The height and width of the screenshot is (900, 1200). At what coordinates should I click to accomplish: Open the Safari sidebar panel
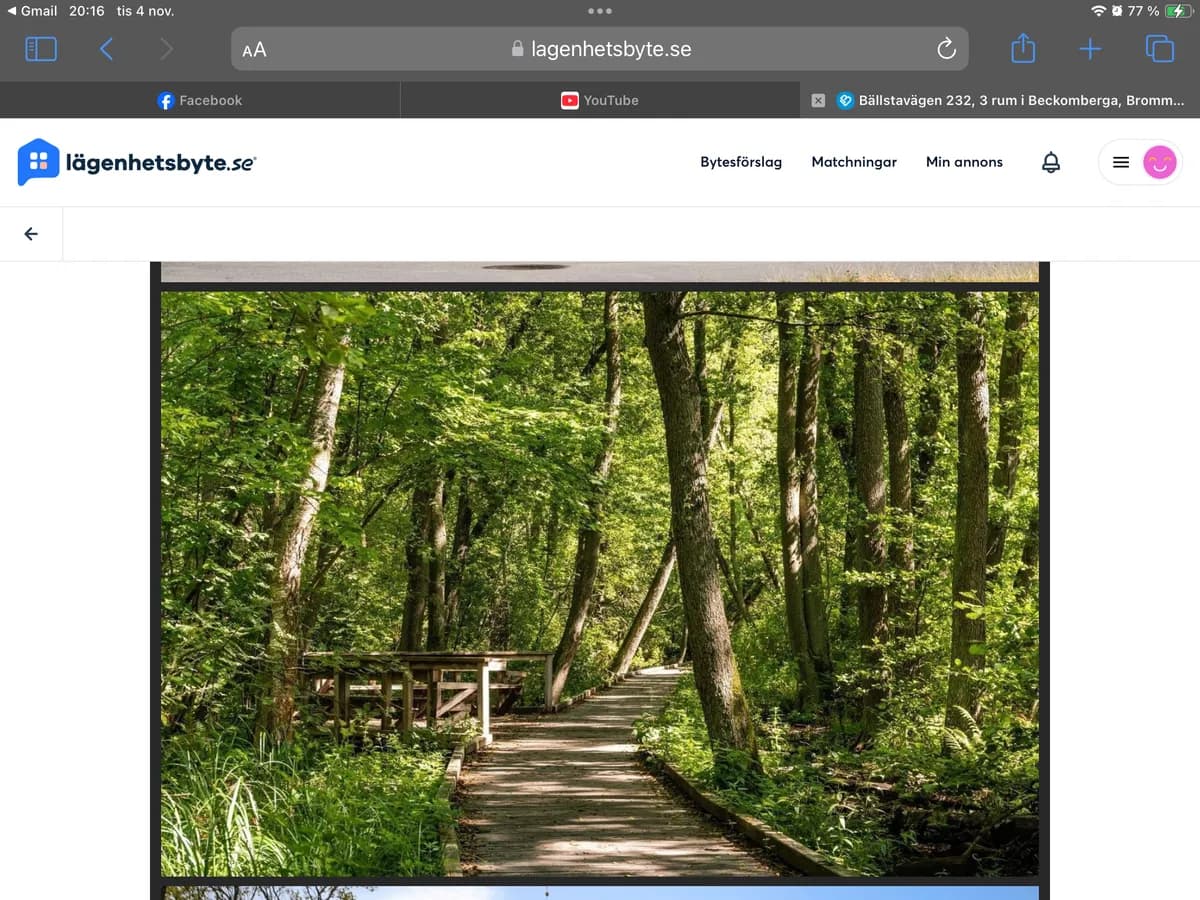[x=41, y=49]
